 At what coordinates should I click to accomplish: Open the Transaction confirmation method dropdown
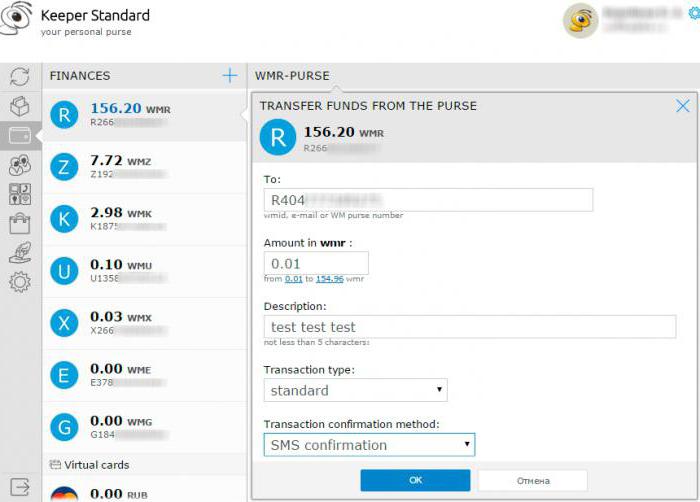(369, 445)
